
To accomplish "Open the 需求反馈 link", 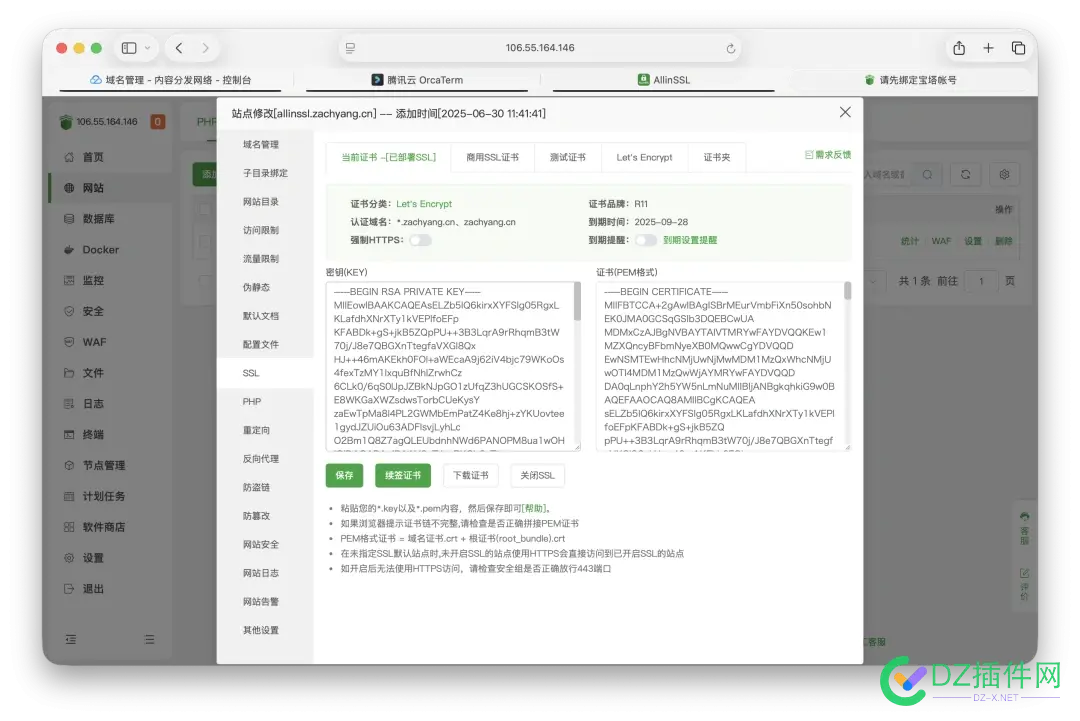I will click(827, 155).
